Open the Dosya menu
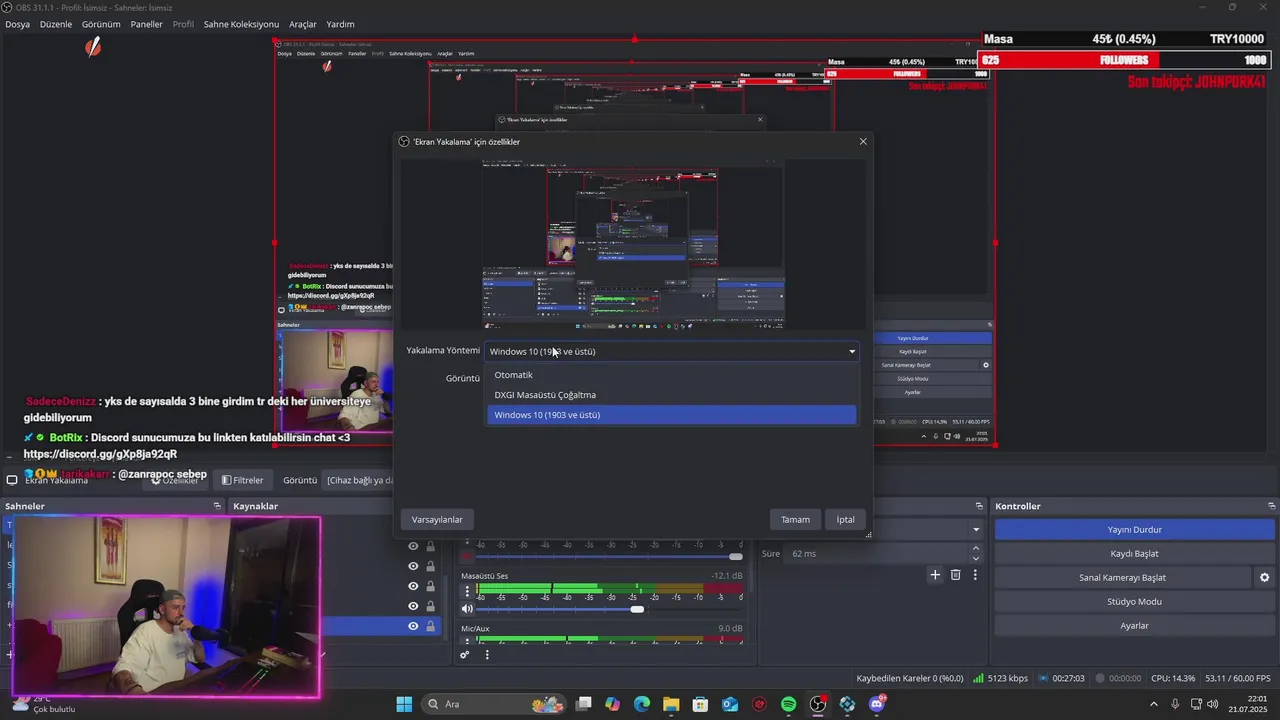The height and width of the screenshot is (720, 1280). pos(17,24)
